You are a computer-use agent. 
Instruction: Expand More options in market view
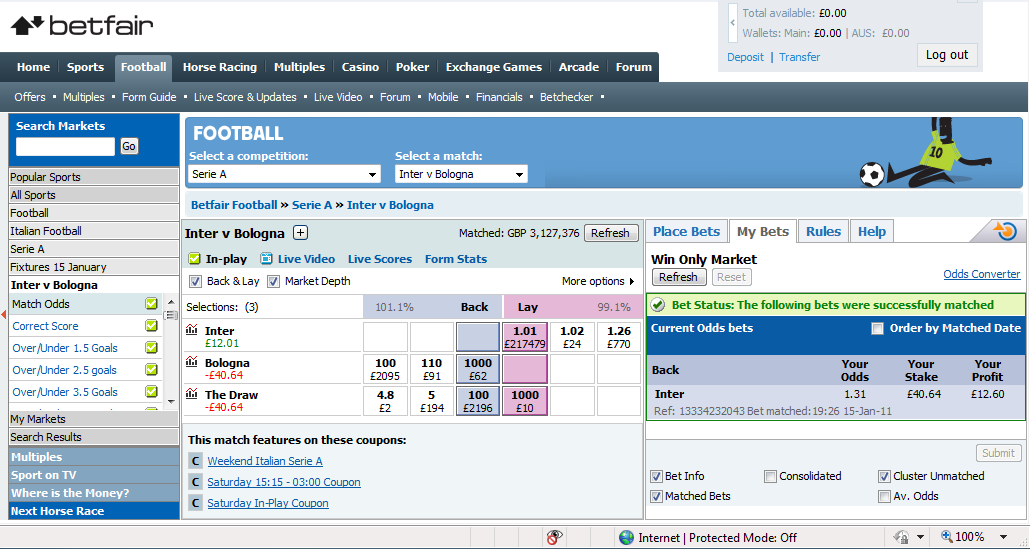[x=598, y=281]
